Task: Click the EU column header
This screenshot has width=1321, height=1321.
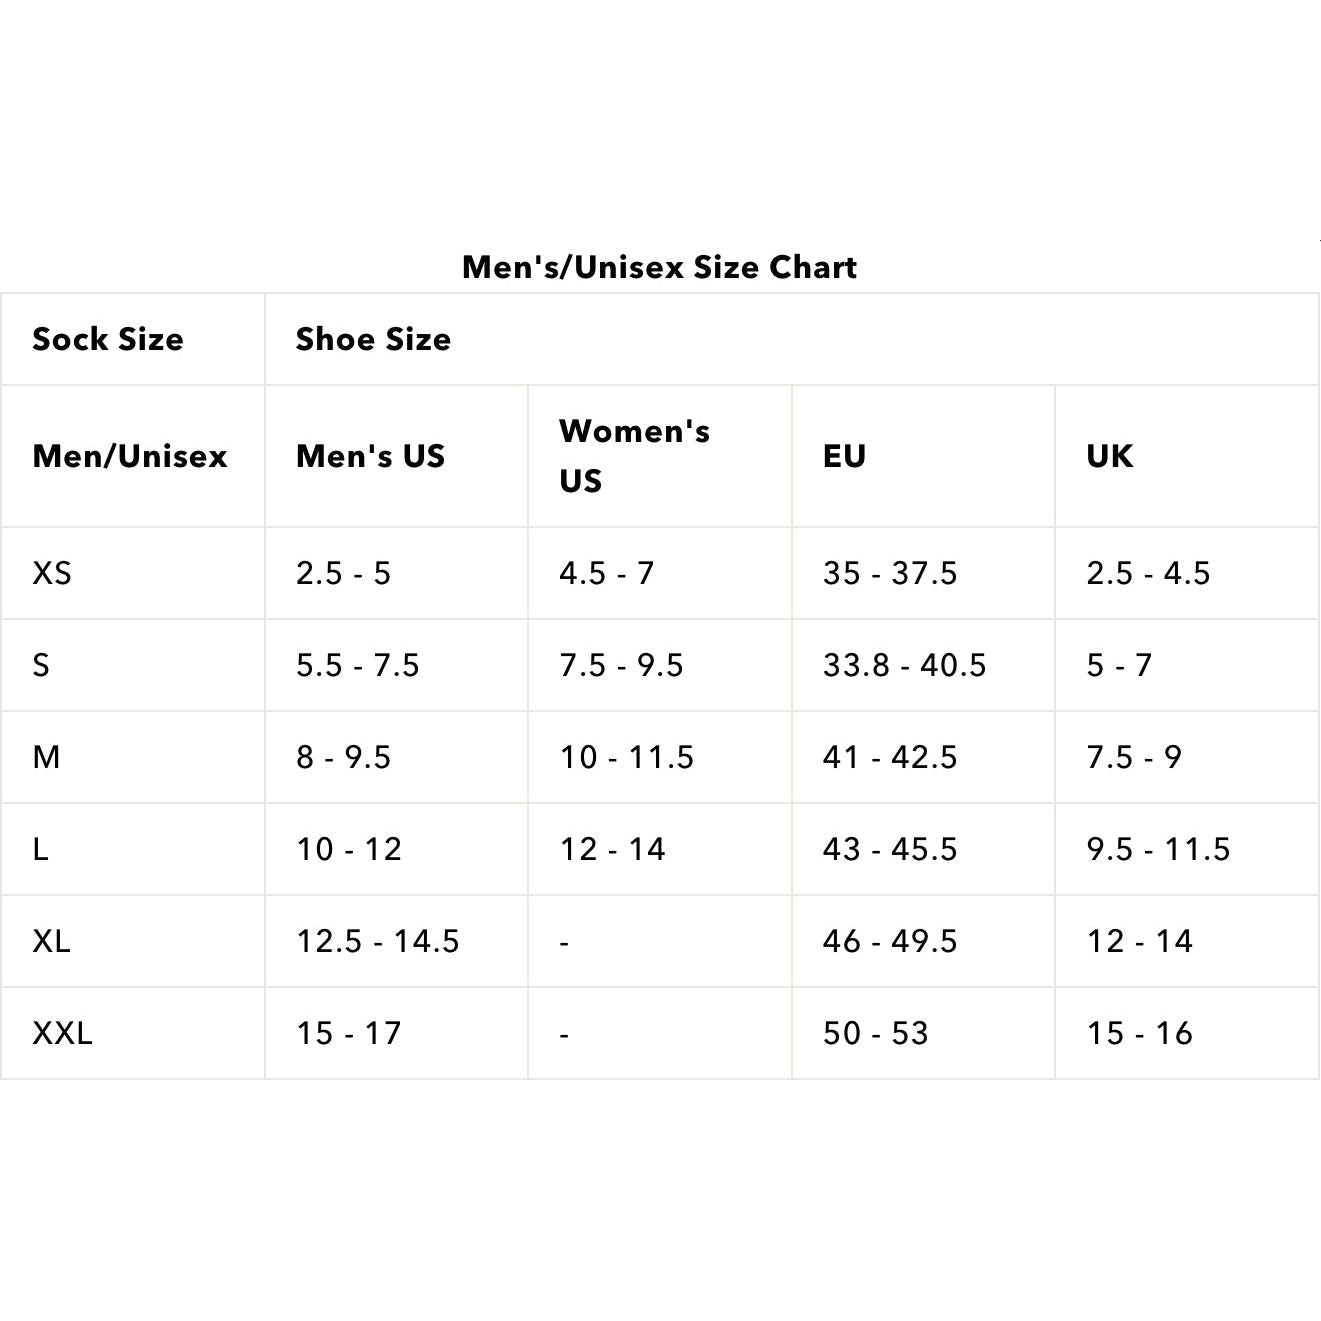Action: pyautogui.click(x=844, y=456)
